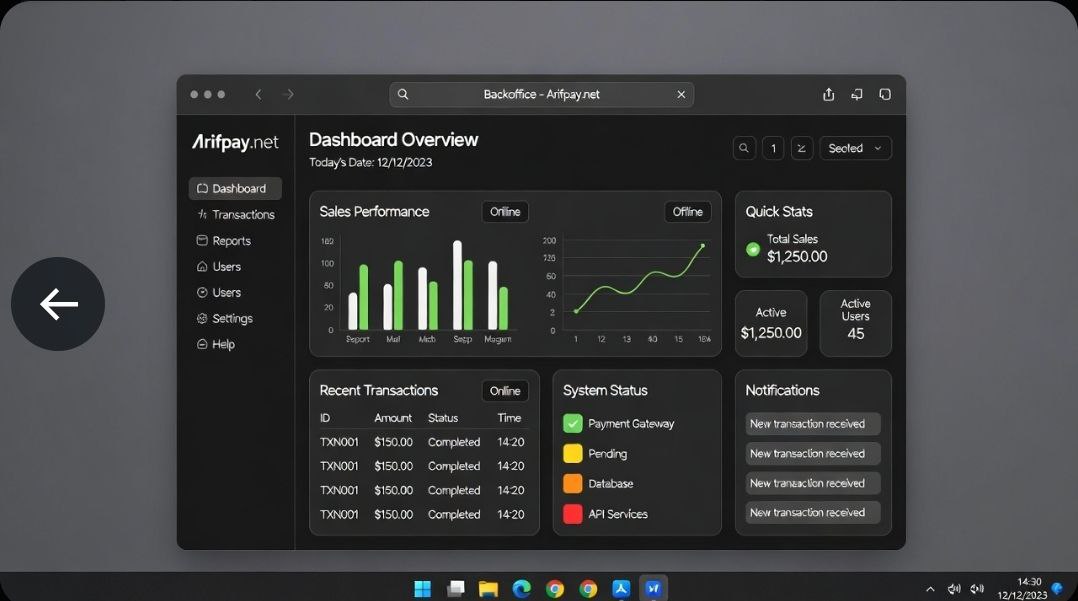Click the first New transaction received notification
This screenshot has height=601, width=1078.
813,424
